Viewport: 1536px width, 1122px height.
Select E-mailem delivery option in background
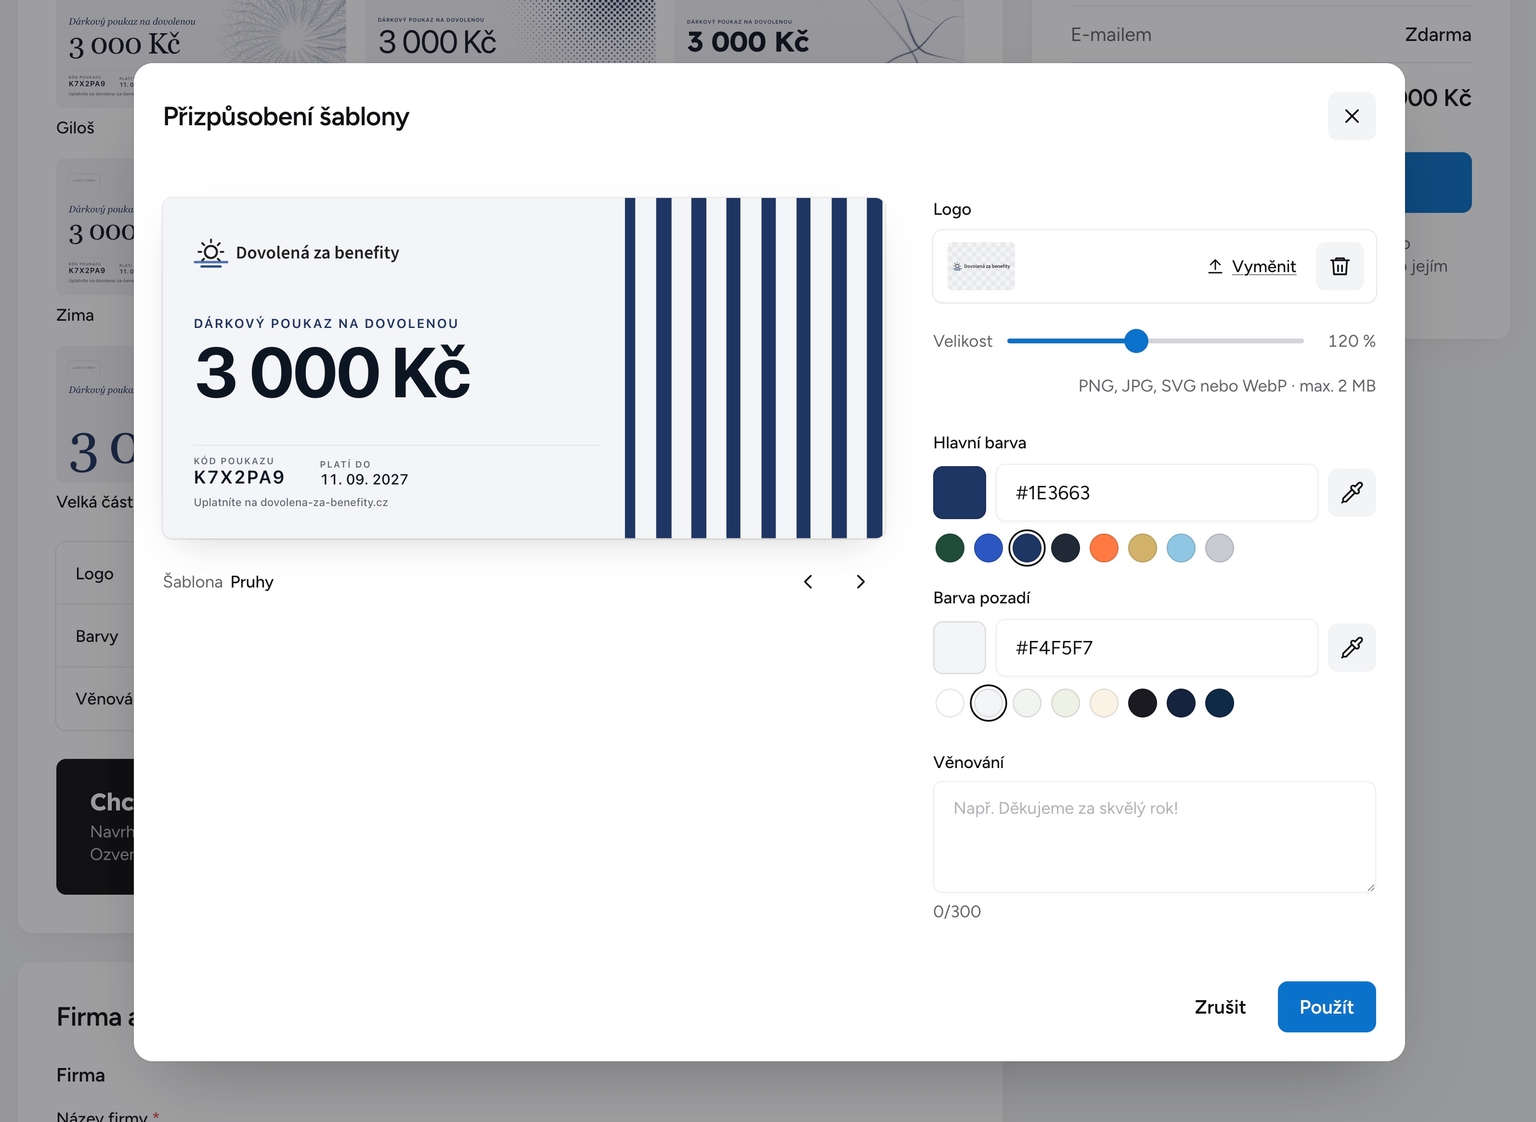click(1270, 35)
